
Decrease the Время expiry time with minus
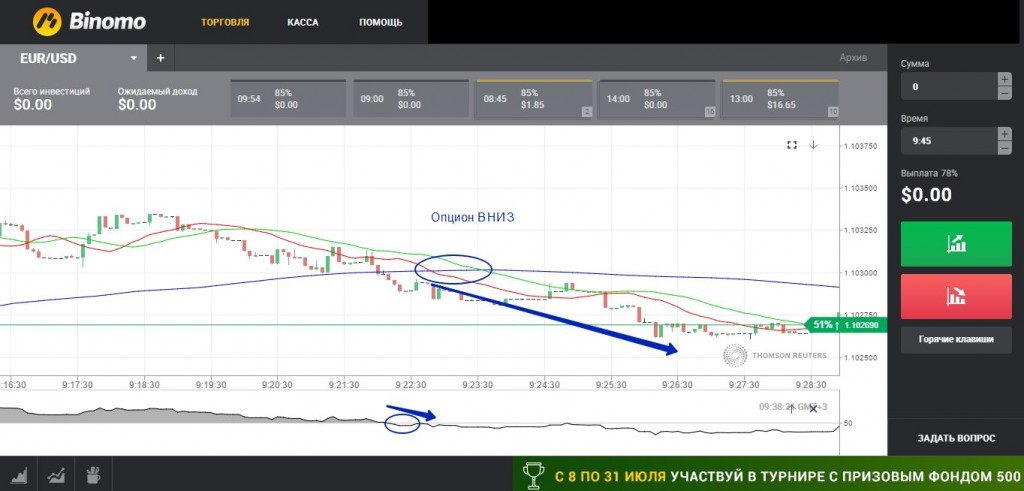pyautogui.click(x=1005, y=148)
